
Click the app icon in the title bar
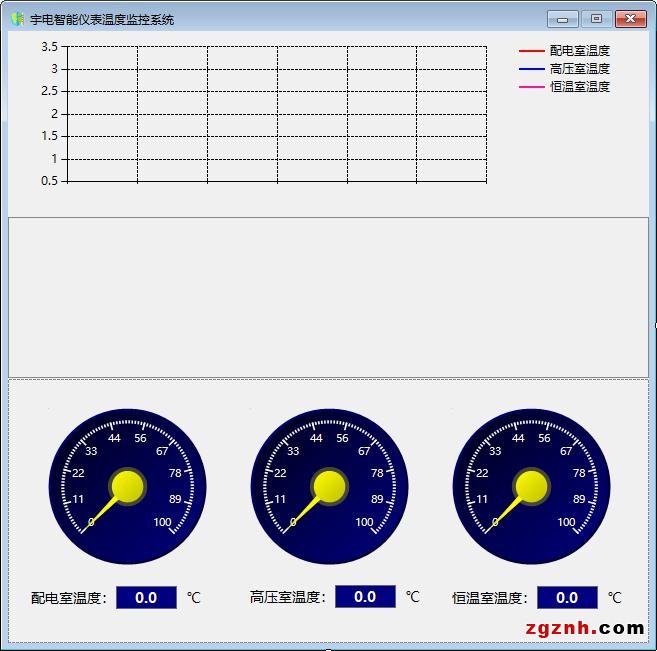tap(16, 19)
